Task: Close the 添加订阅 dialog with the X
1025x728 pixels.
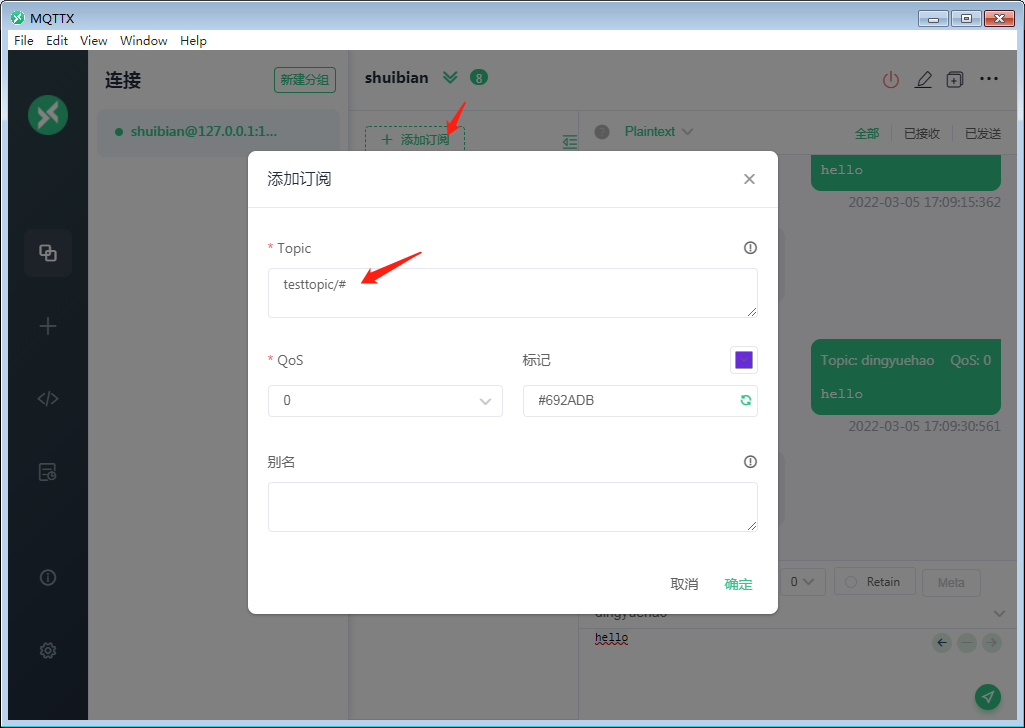Action: pos(749,179)
